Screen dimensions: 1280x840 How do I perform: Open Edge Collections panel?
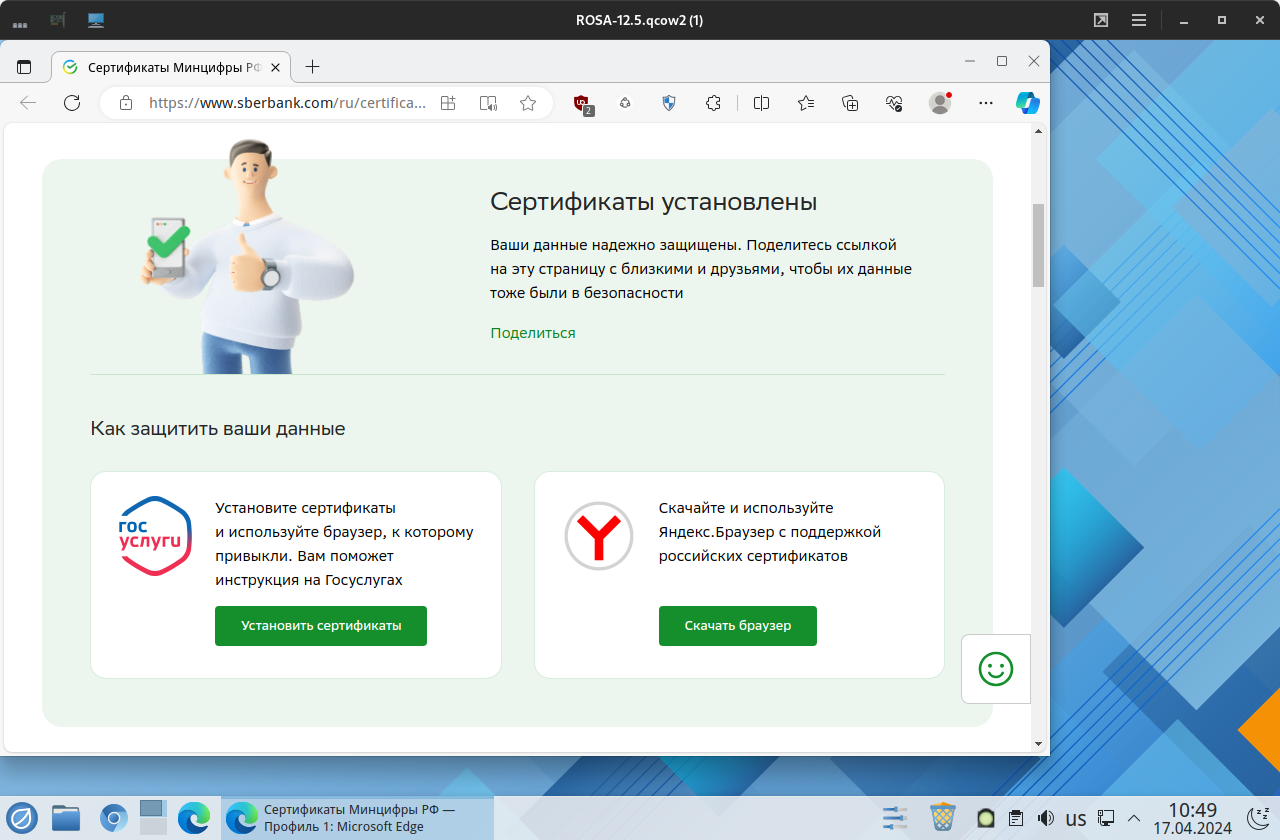pyautogui.click(x=850, y=102)
